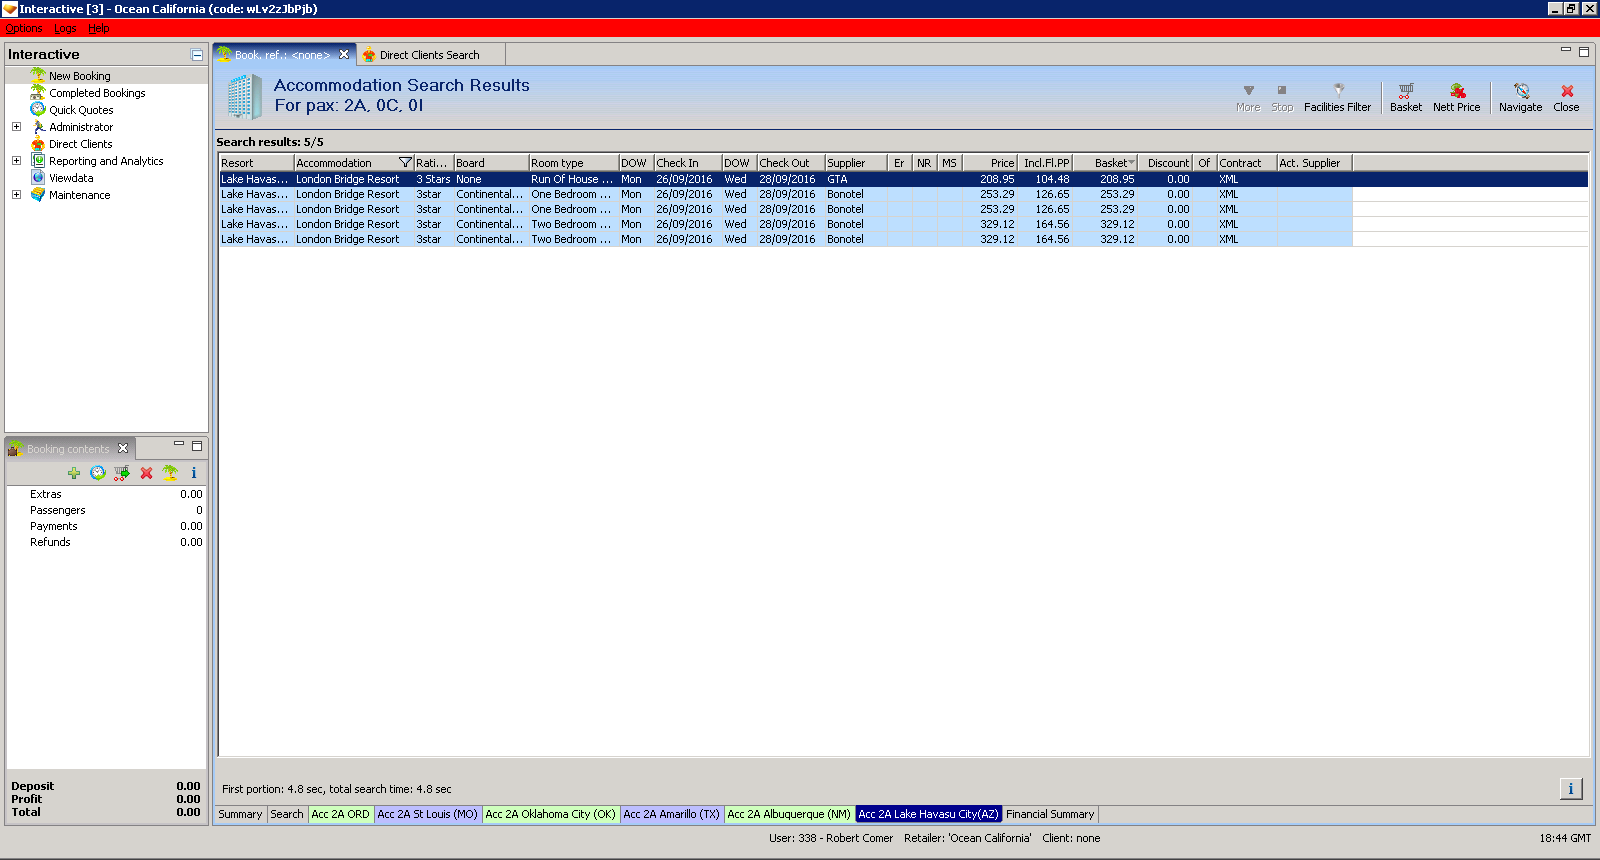Click the green plus add icon
The image size is (1600, 860).
[x=74, y=473]
